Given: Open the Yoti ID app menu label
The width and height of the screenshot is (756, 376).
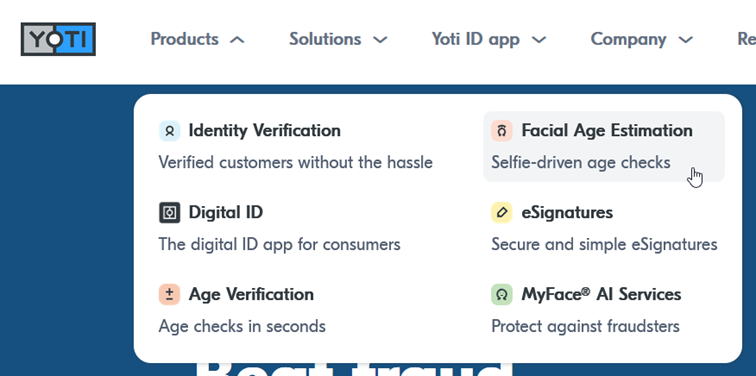Looking at the screenshot, I should (475, 40).
